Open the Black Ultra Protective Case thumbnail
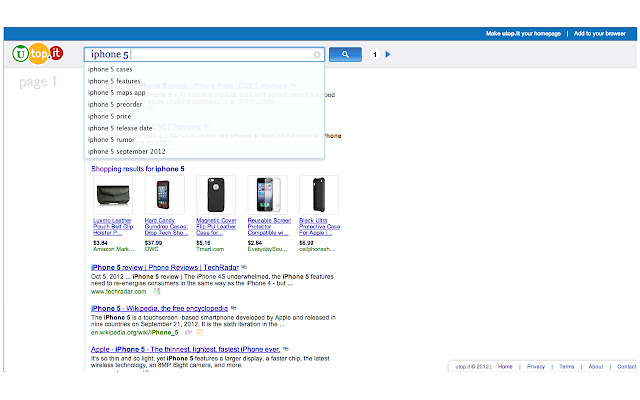 pos(319,195)
